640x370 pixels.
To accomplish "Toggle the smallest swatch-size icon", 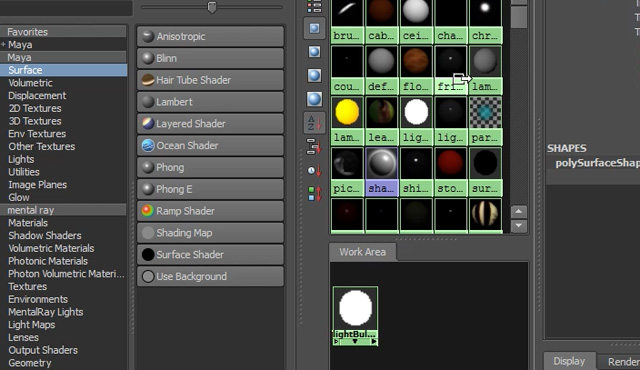I will (x=314, y=29).
